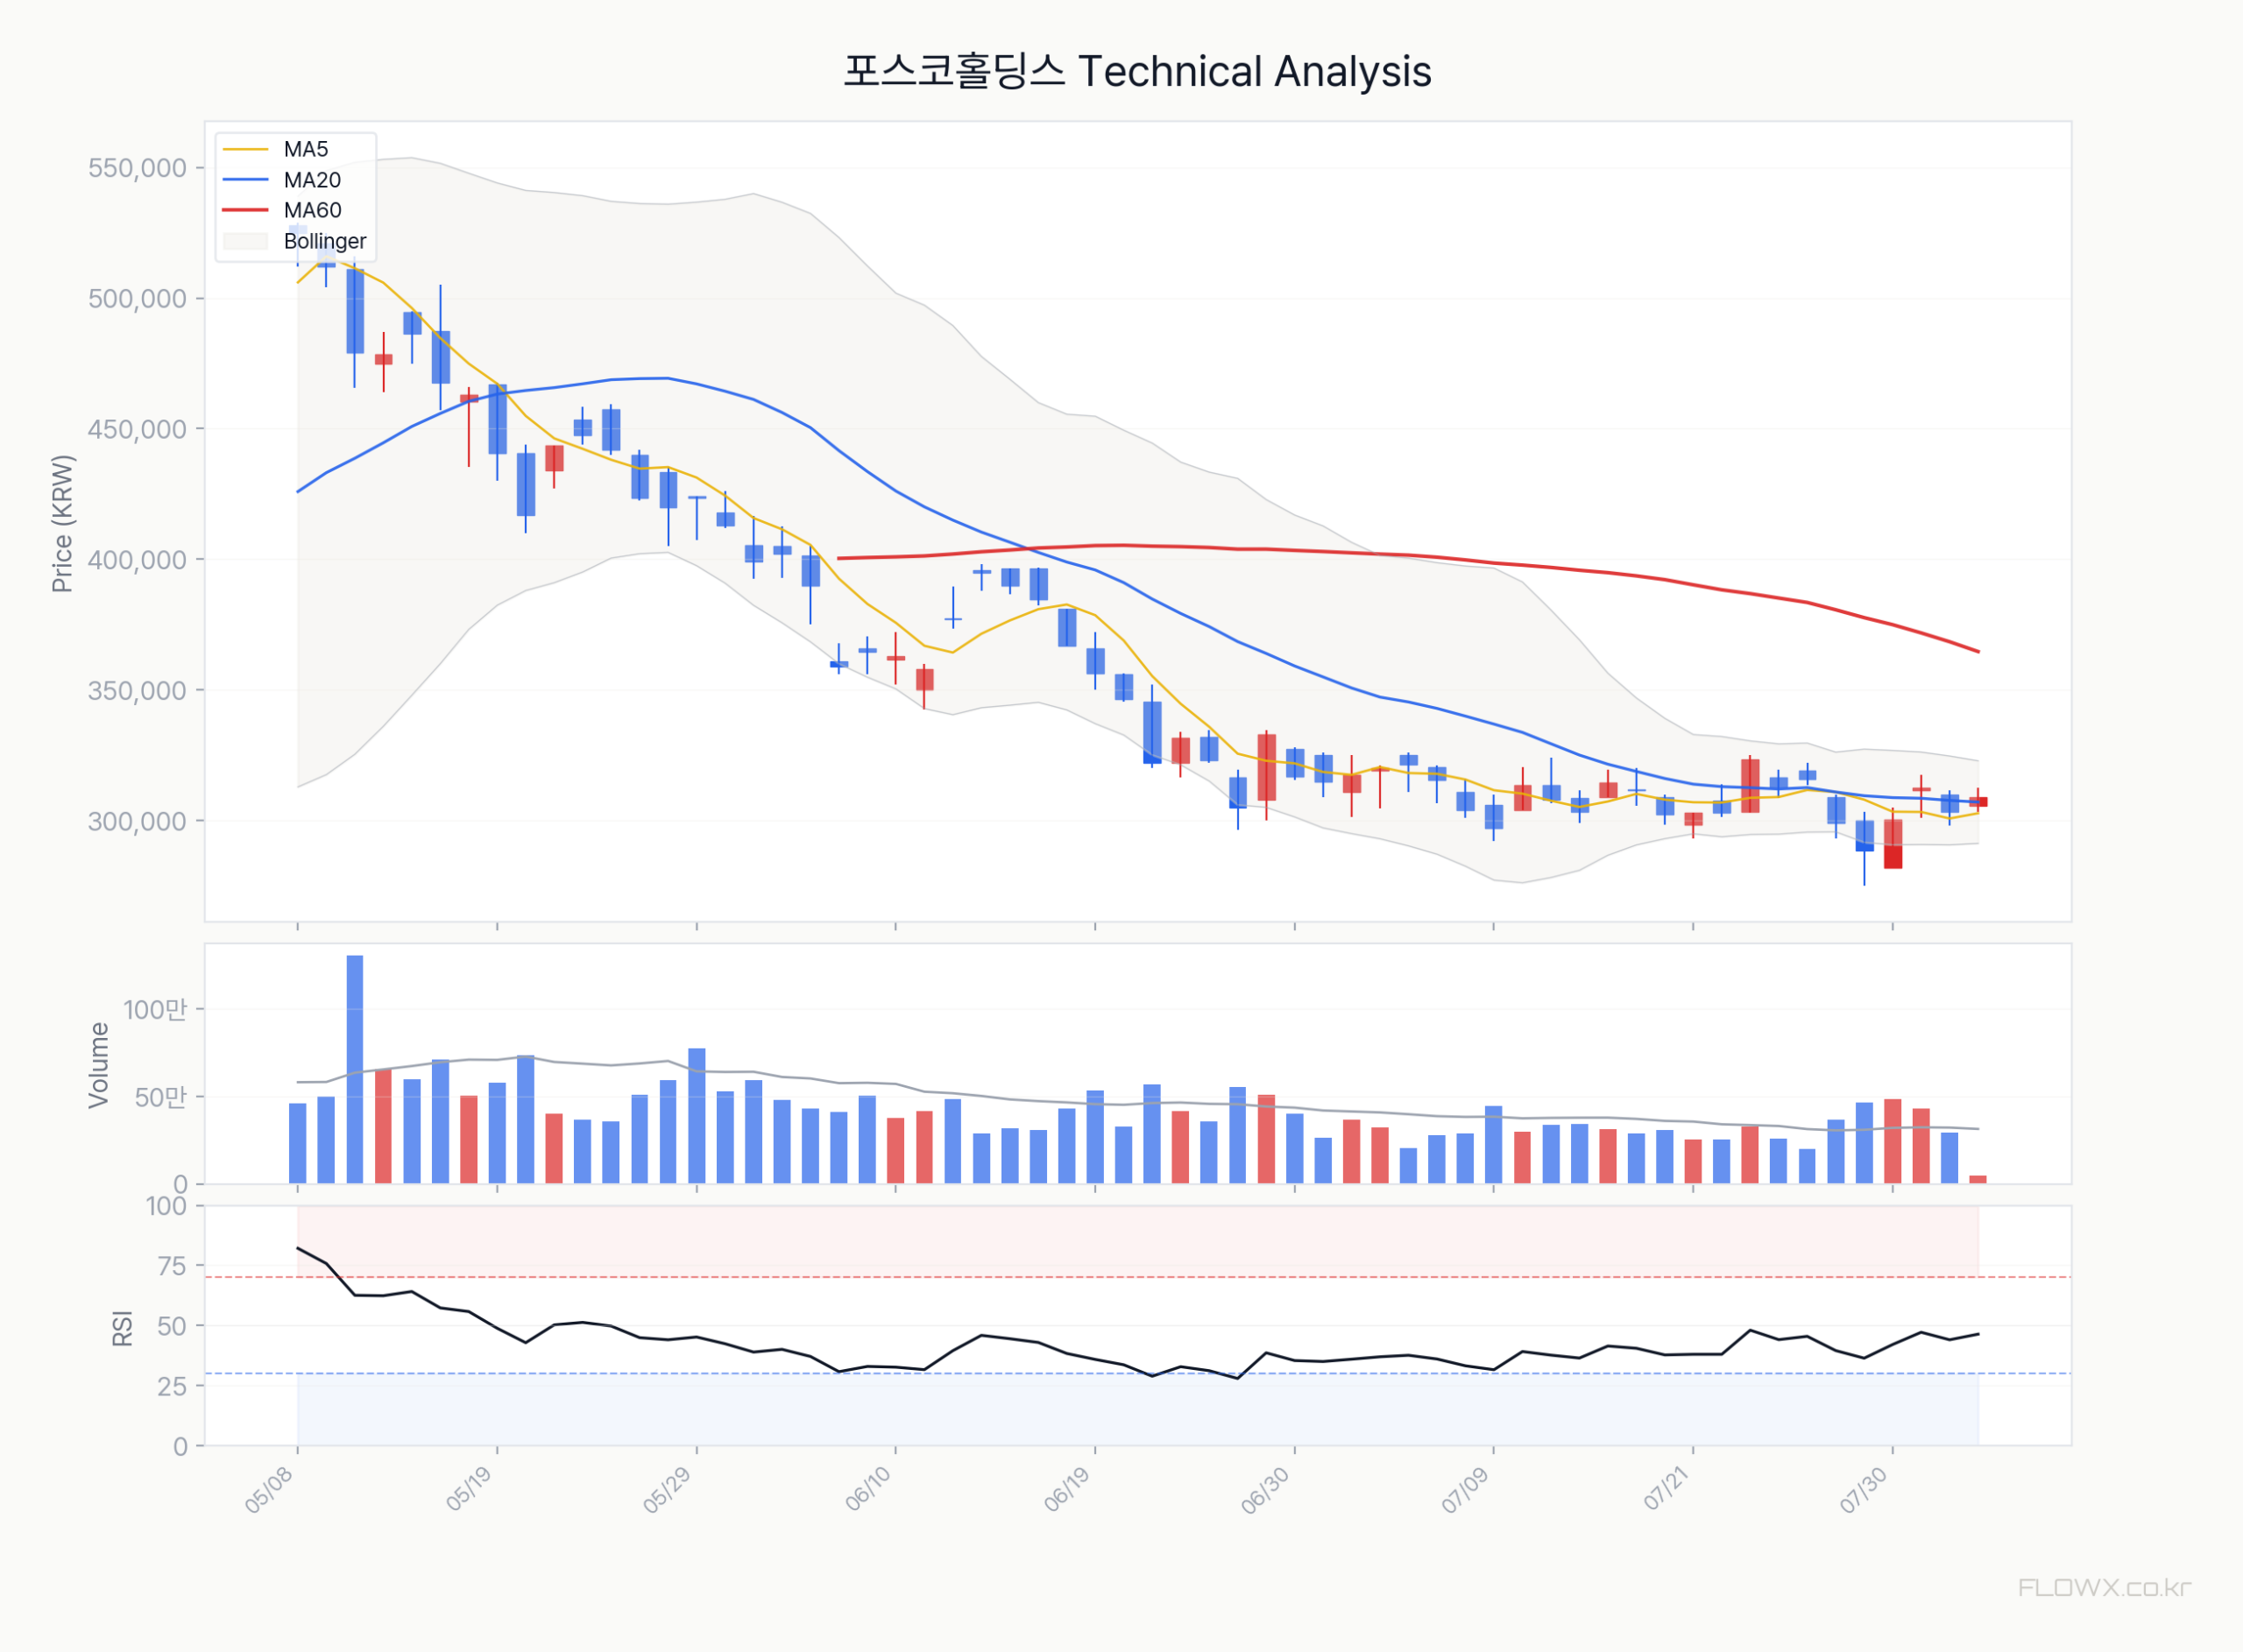Click the 05/08 date label
This screenshot has height=1652, width=2243.
coord(270,1489)
